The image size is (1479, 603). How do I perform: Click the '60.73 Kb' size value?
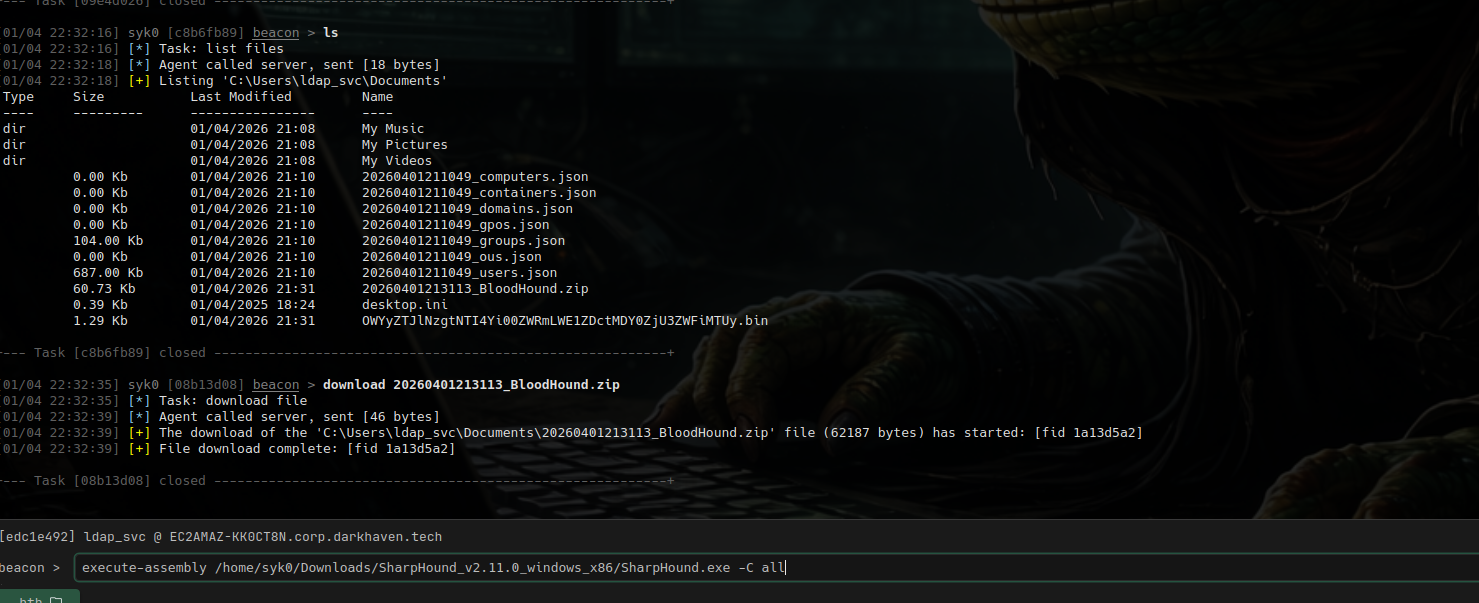pyautogui.click(x=104, y=289)
